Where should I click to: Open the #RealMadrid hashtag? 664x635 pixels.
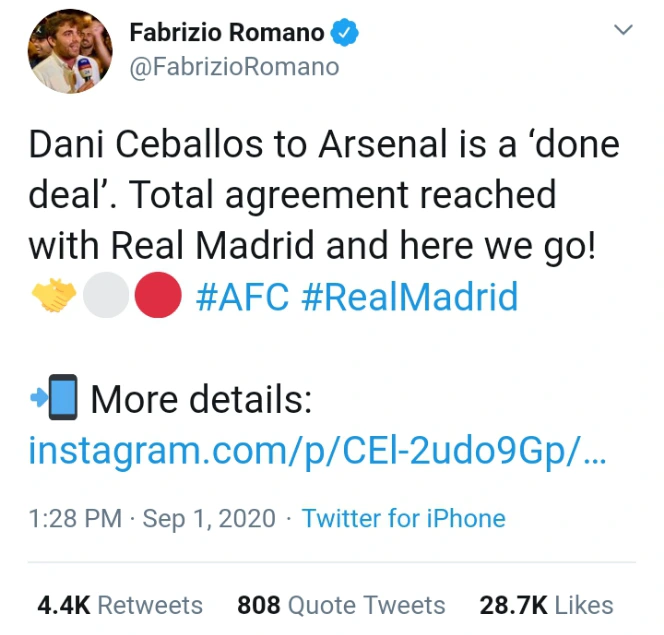pyautogui.click(x=410, y=296)
